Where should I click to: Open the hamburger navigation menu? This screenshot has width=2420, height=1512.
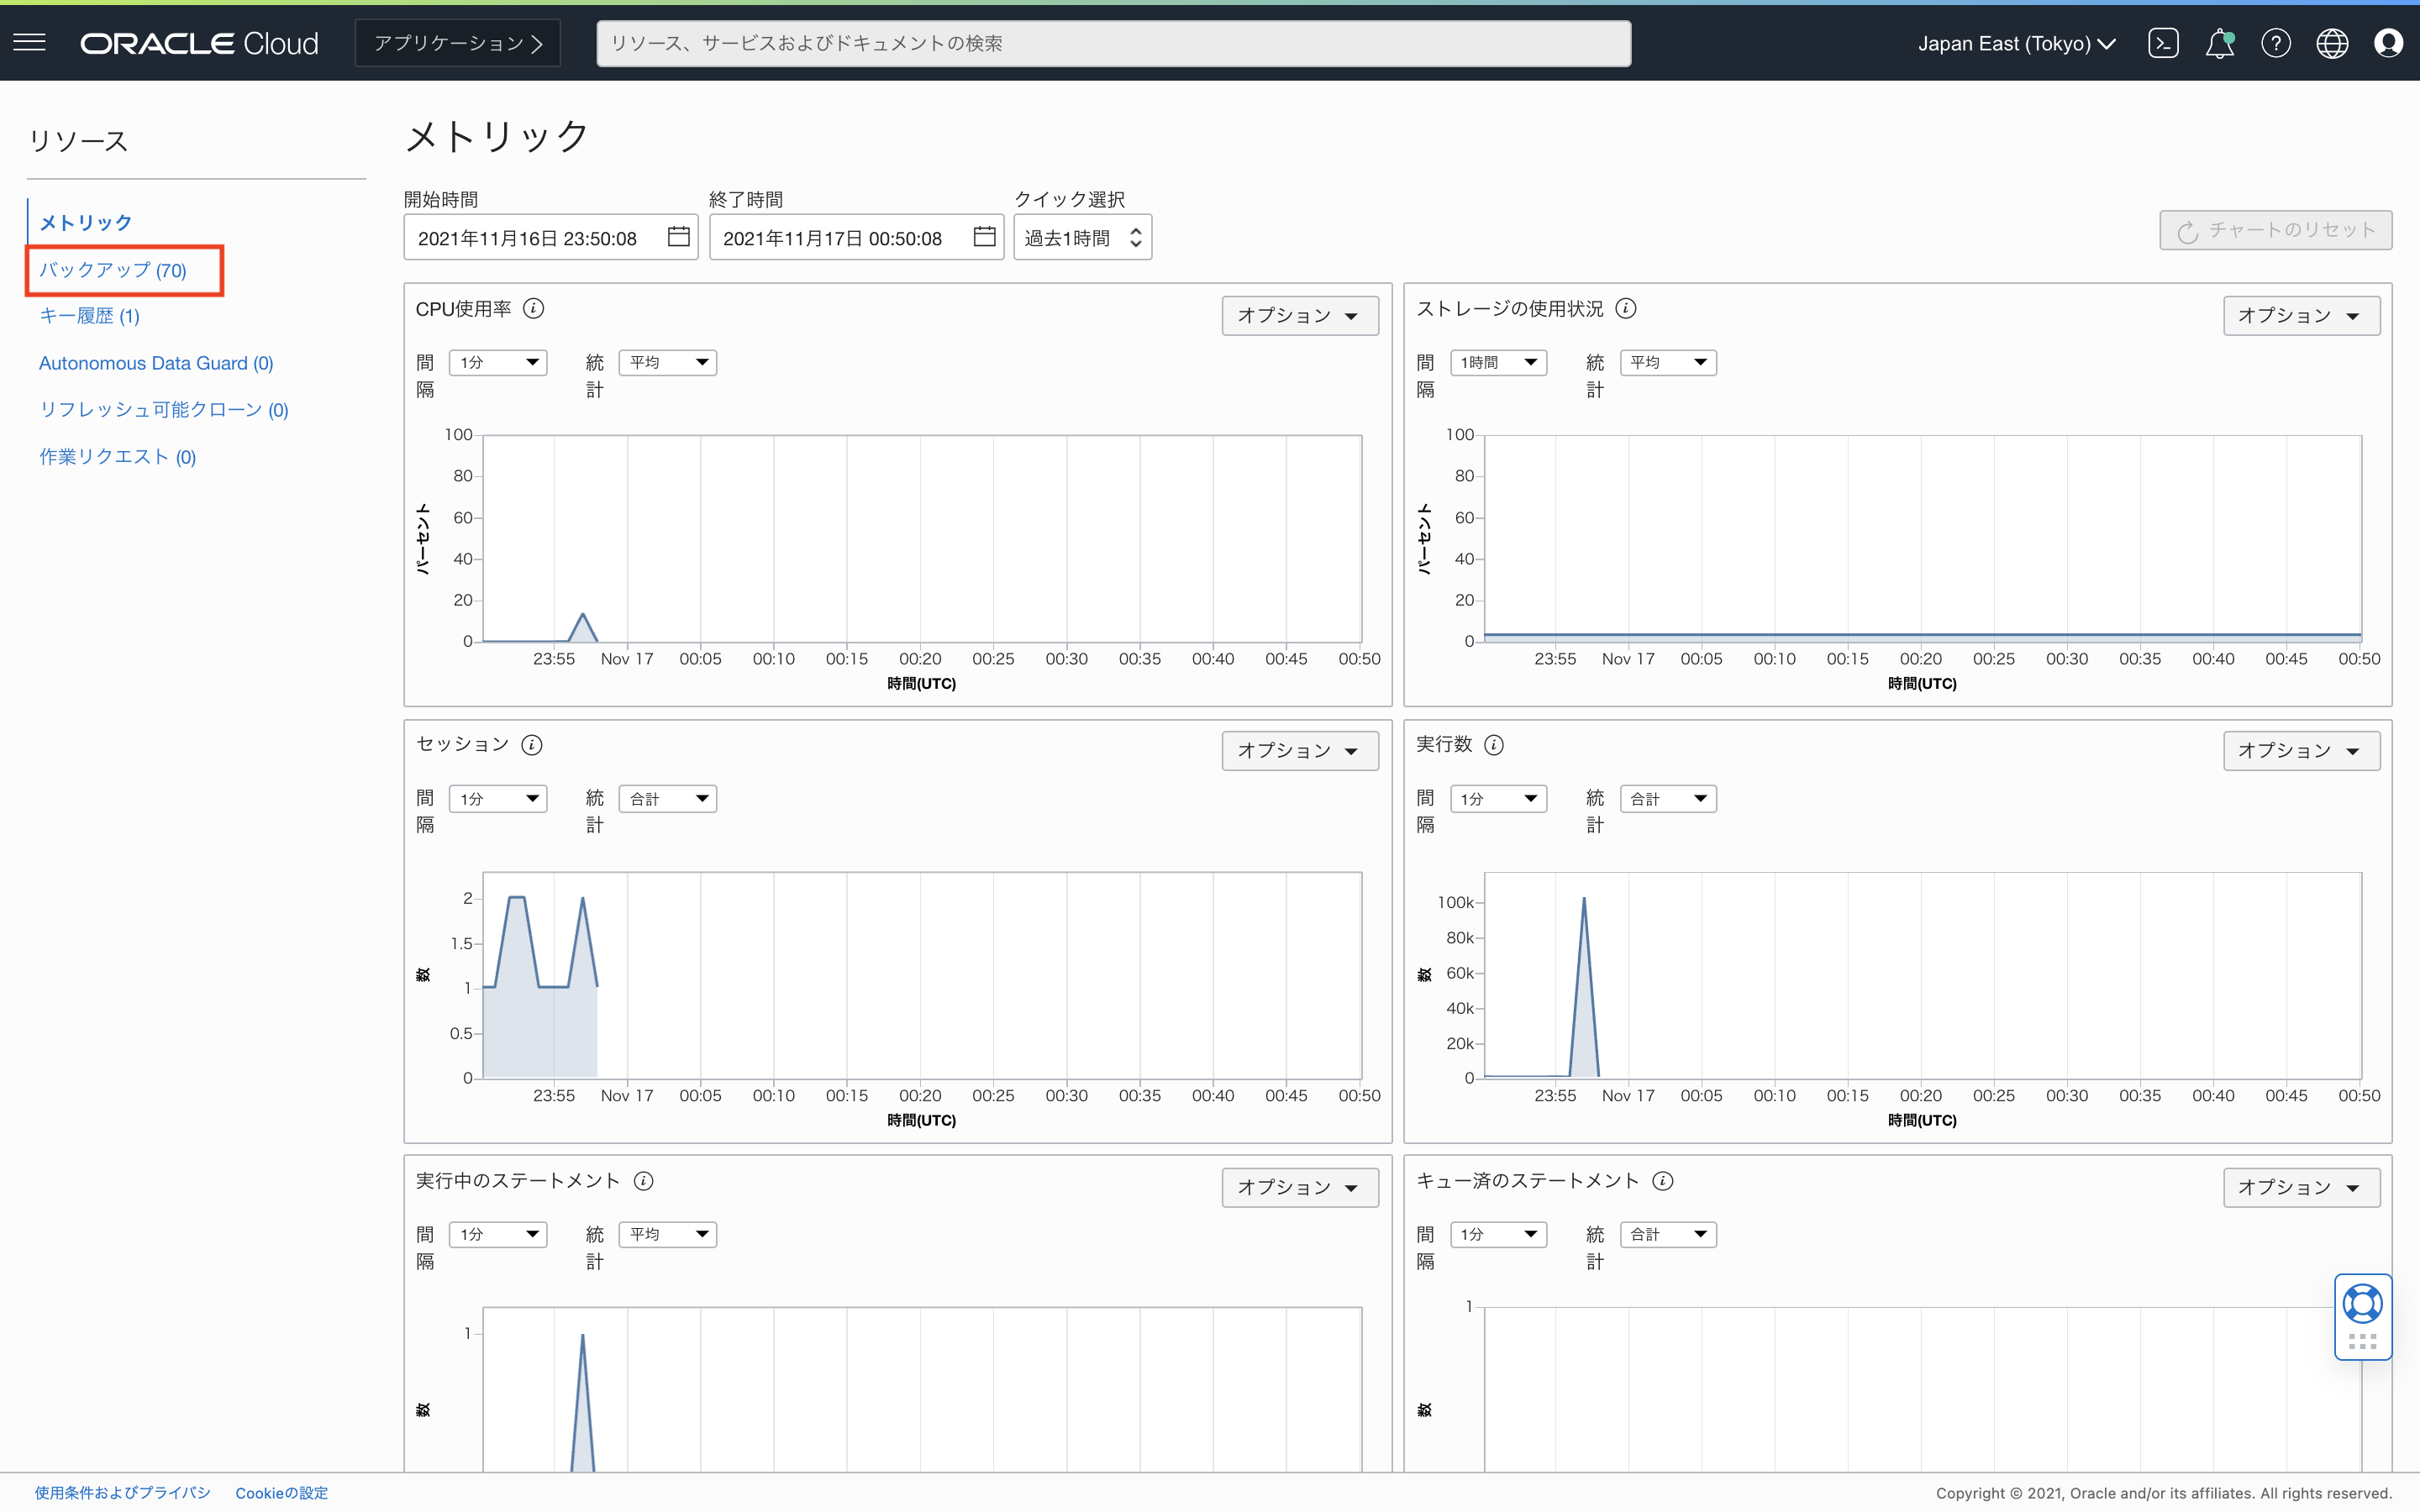[x=30, y=42]
